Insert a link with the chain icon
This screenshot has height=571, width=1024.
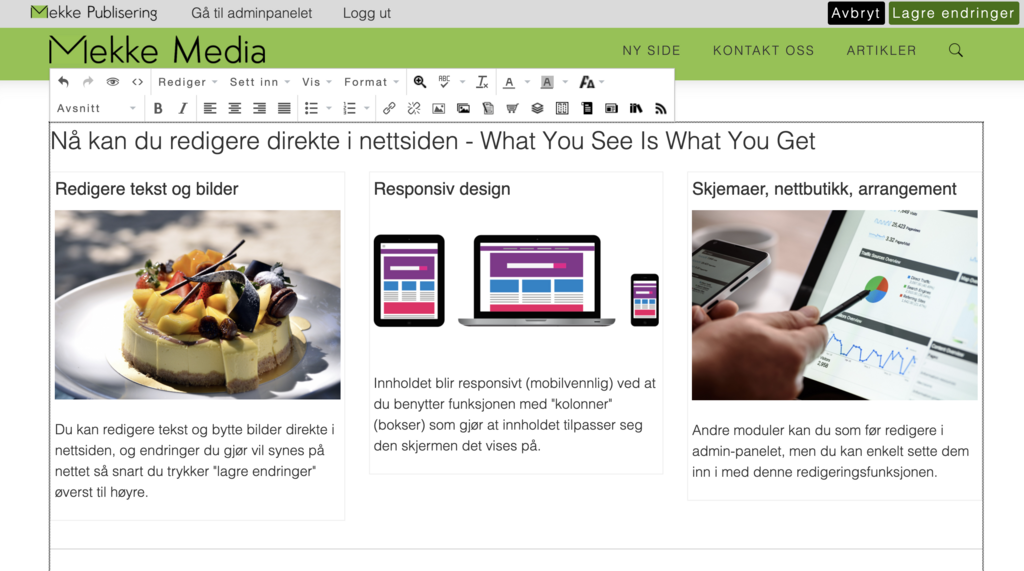pyautogui.click(x=389, y=108)
